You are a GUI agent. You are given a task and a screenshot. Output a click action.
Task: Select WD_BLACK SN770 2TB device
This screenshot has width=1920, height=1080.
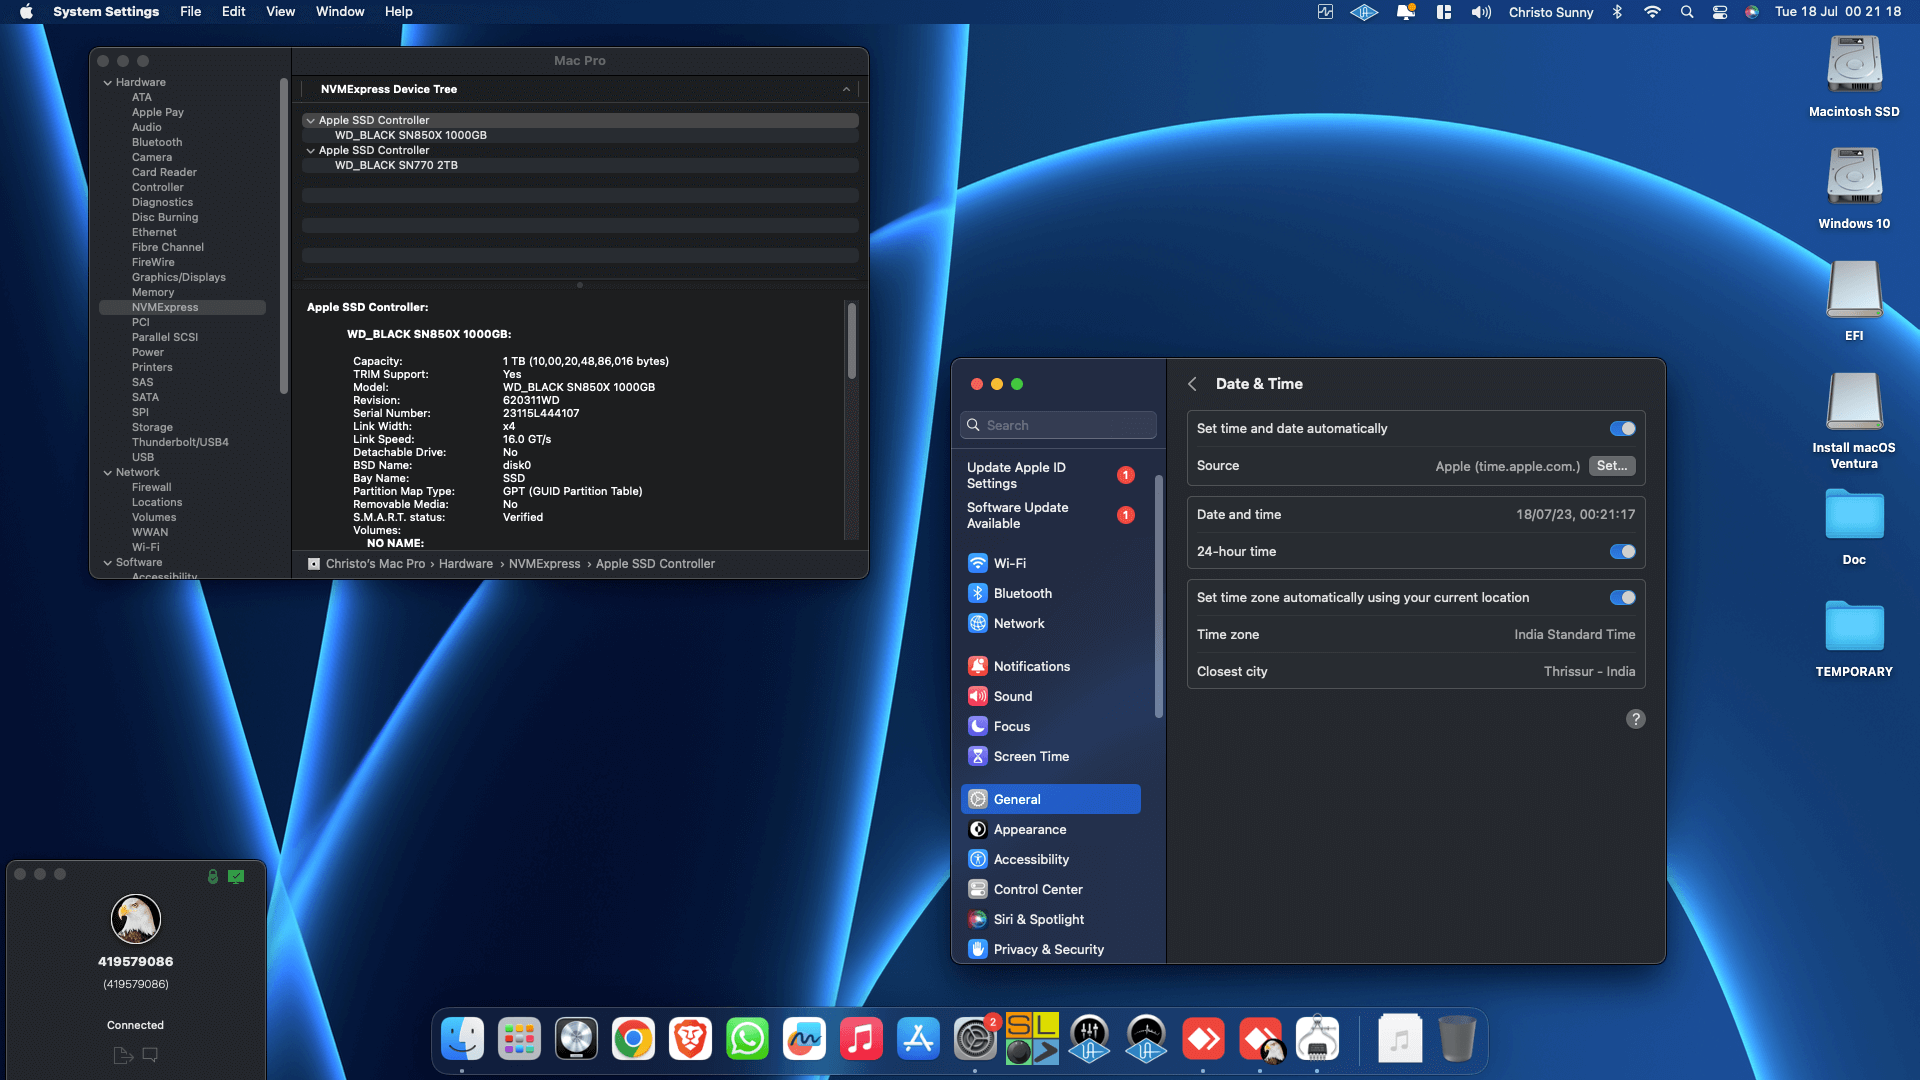[581, 166]
